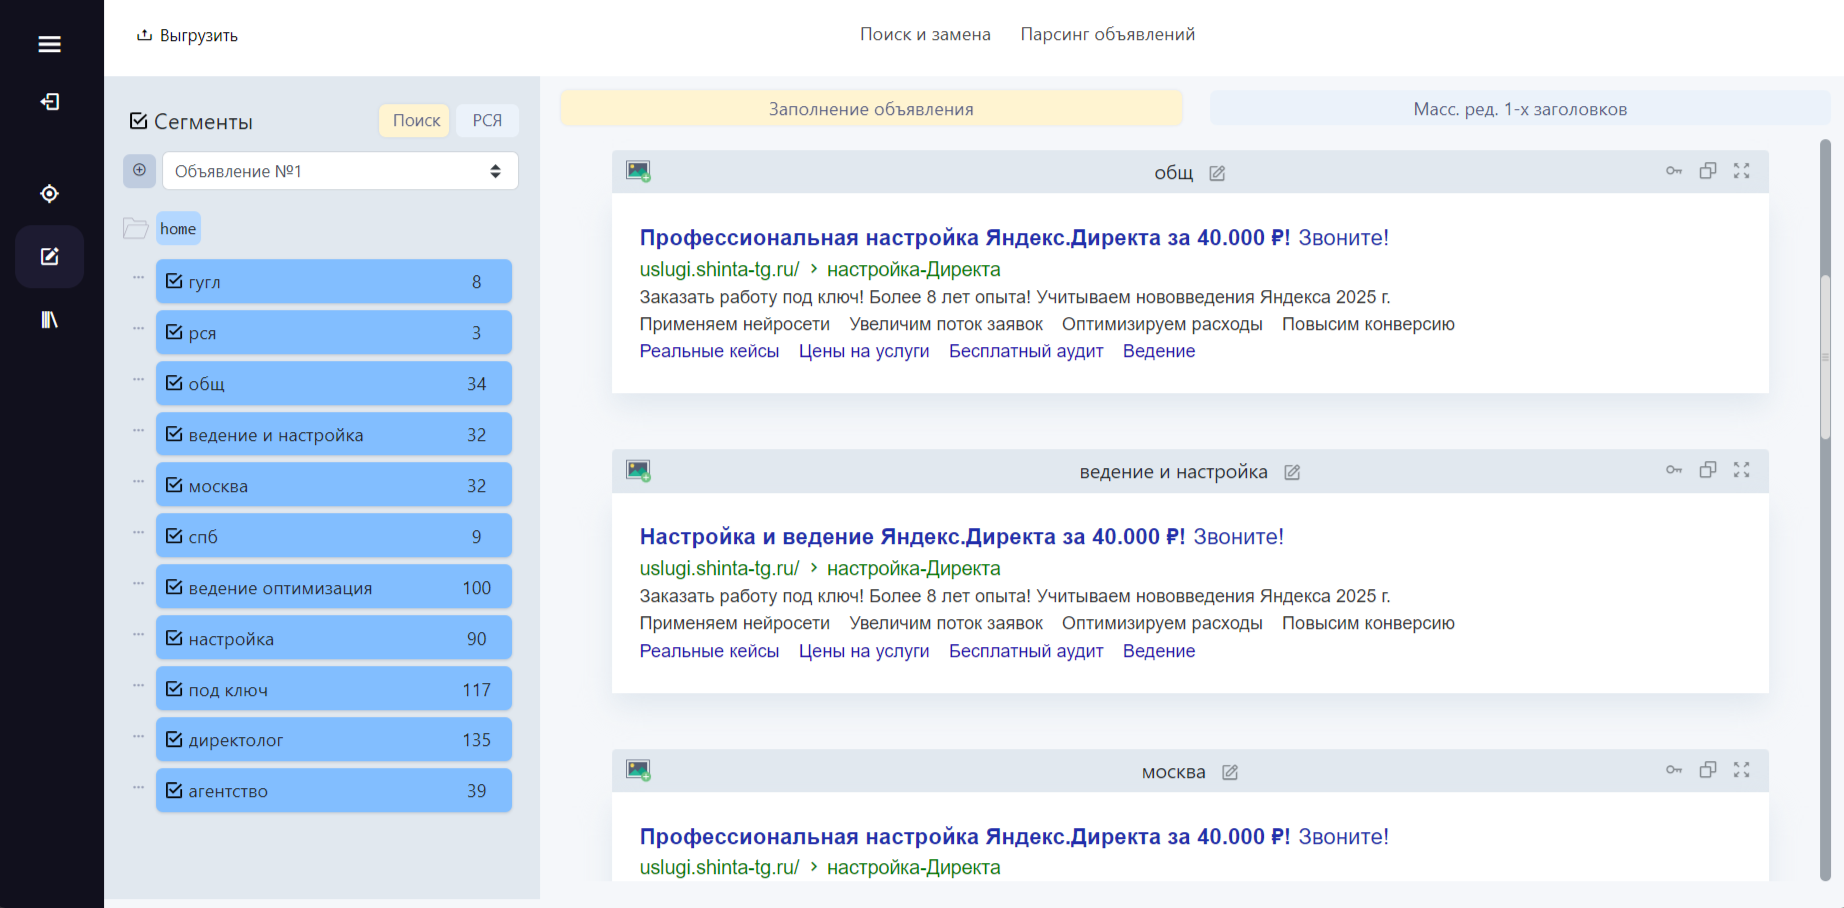Uncheck the рся segment checkbox
Viewport: 1844px width, 908px height.
[x=174, y=332]
